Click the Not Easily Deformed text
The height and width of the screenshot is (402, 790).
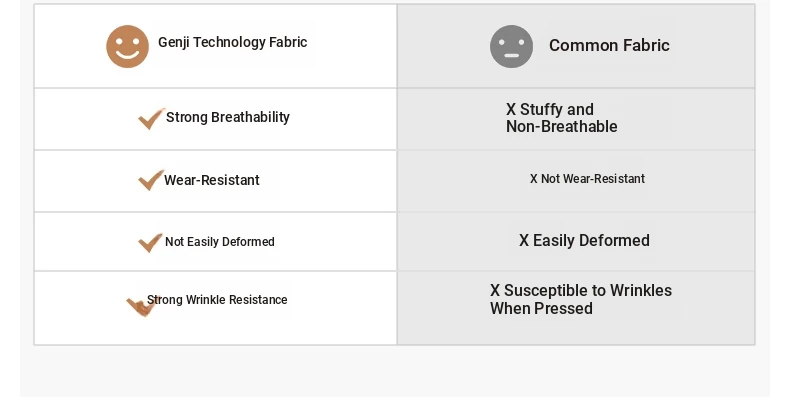(220, 242)
